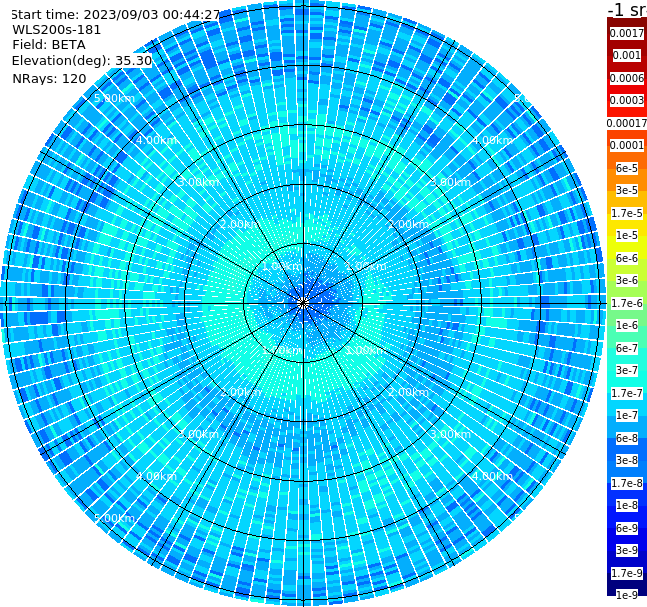Click the 1.7e-9 colorbar label

(x=627, y=573)
